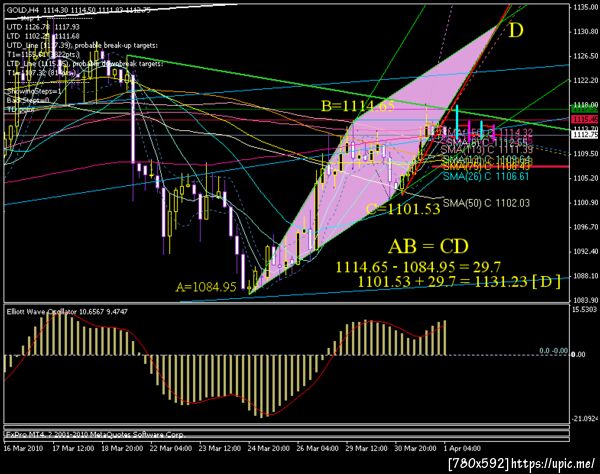The width and height of the screenshot is (600, 474).
Task: Select the UTD 1126.78 1117.93 line
Action: (43, 27)
